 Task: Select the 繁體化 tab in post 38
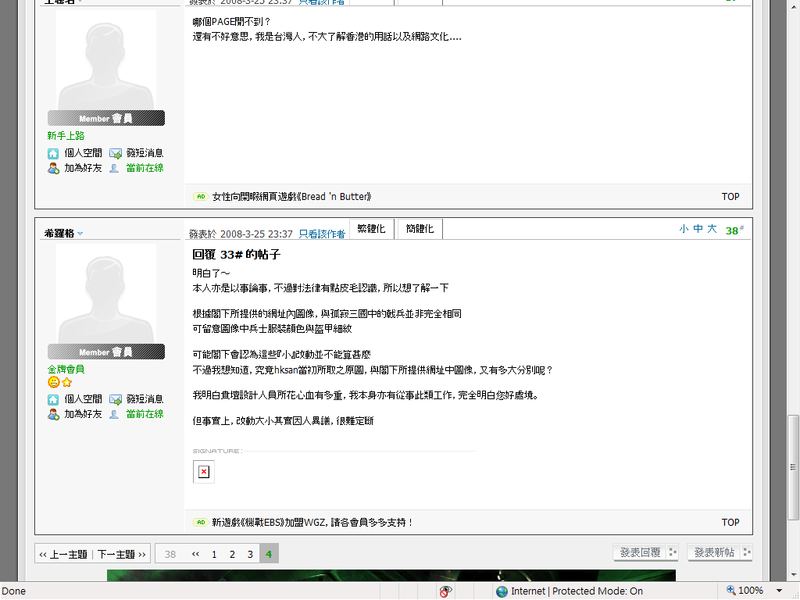point(371,229)
